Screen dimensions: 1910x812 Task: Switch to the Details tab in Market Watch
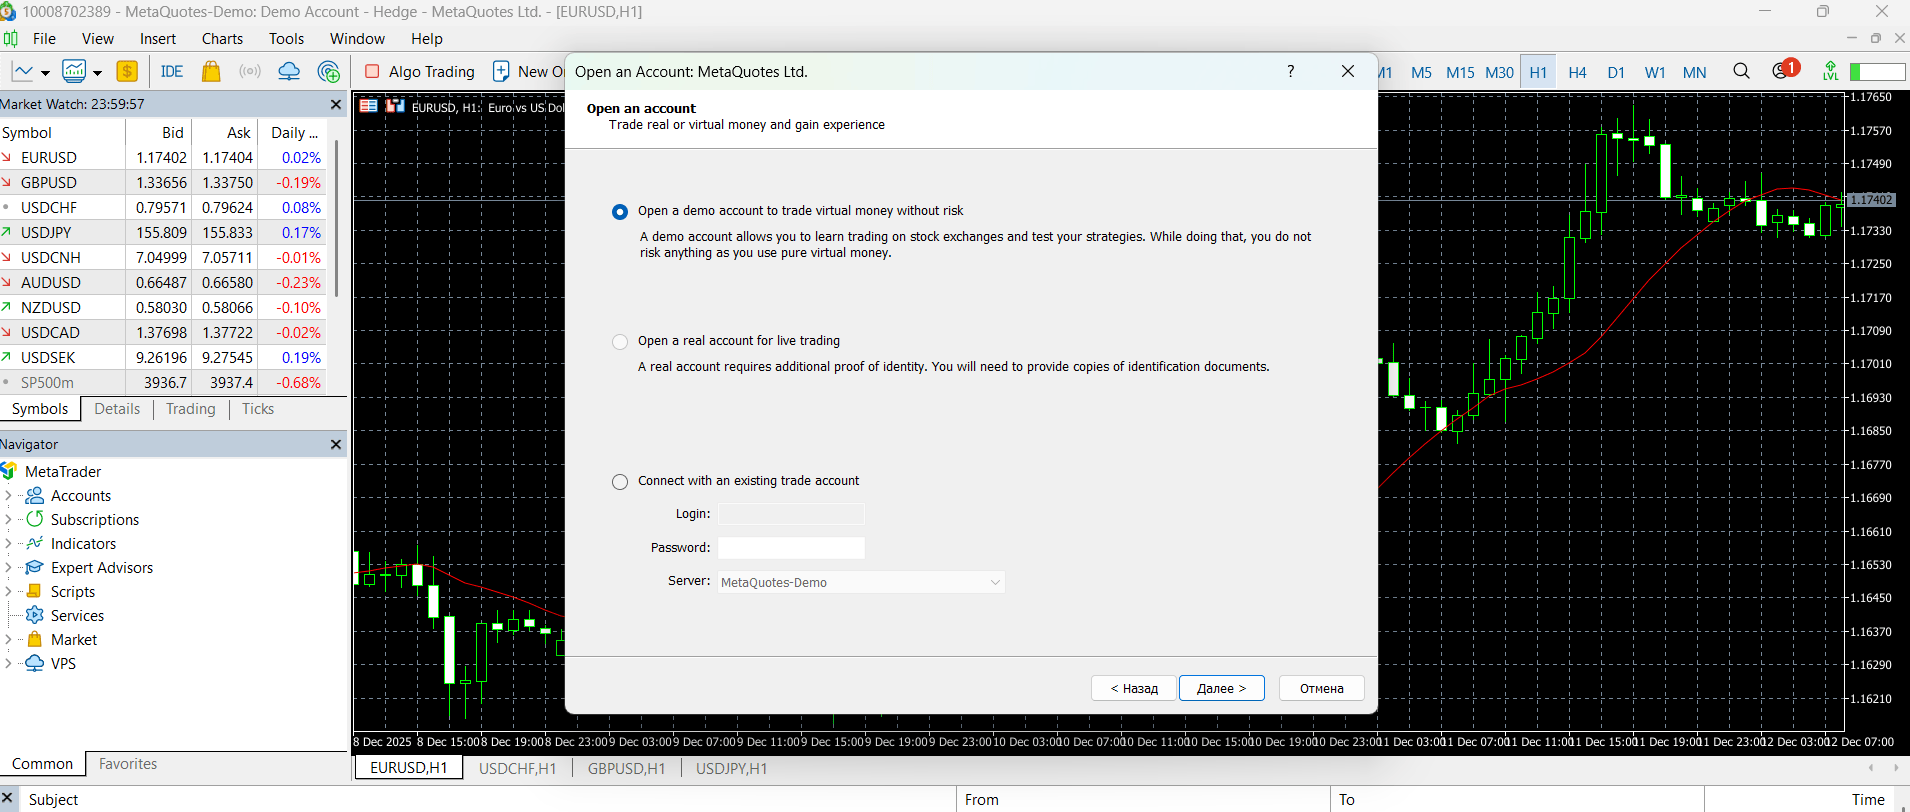[x=117, y=409]
